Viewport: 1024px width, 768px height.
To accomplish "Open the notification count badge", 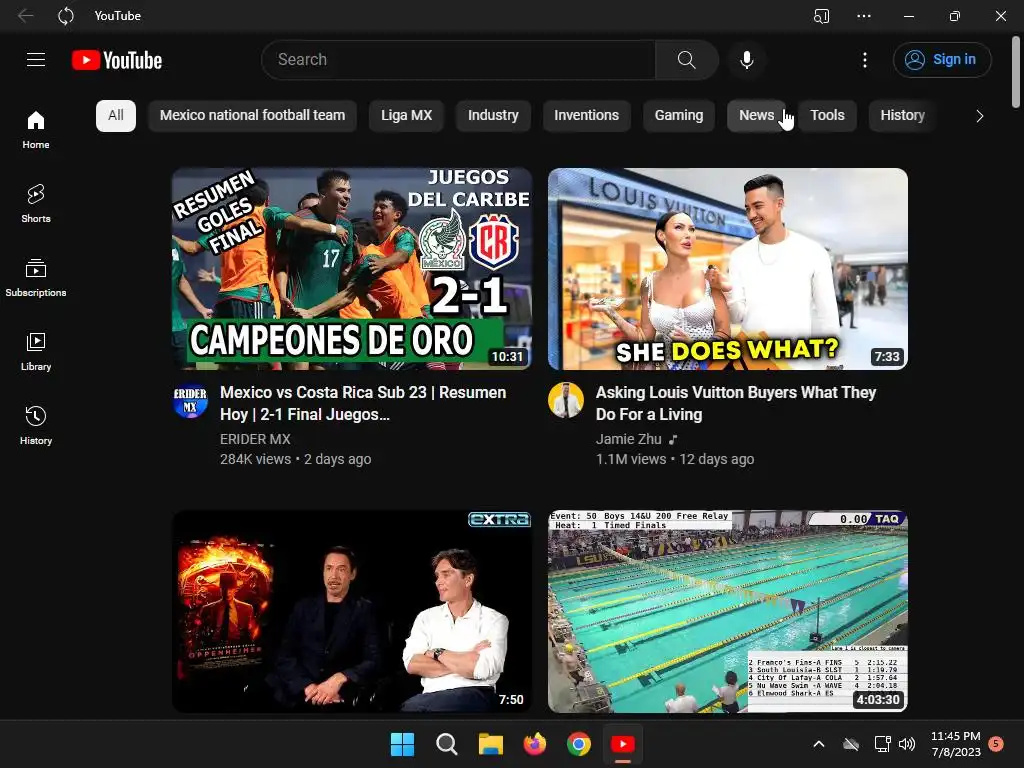I will [x=996, y=743].
